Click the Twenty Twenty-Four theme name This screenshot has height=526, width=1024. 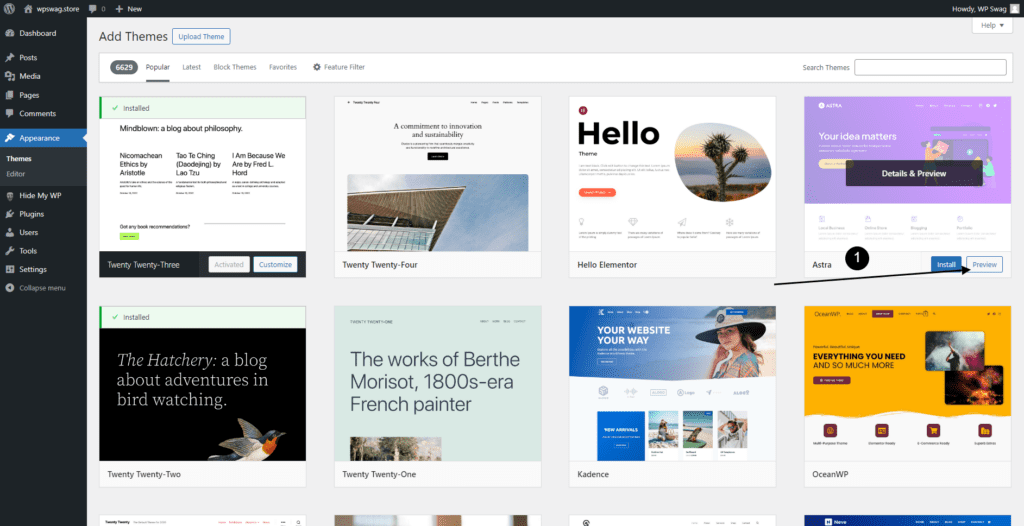tap(379, 265)
